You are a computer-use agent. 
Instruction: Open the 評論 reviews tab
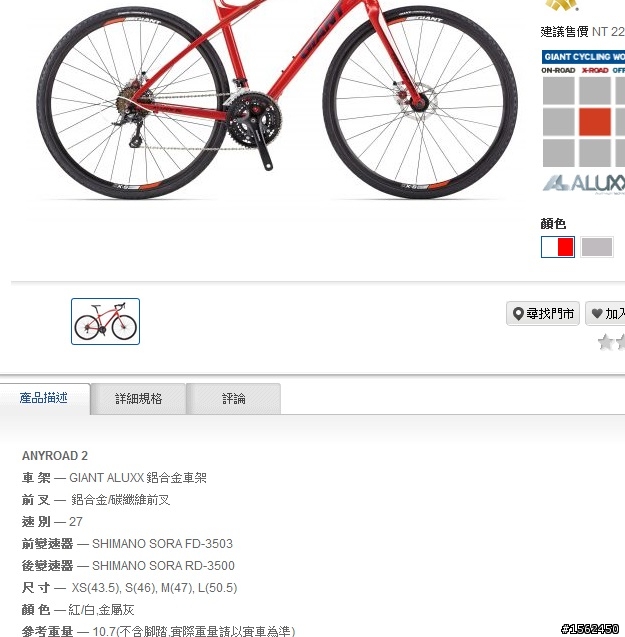234,399
